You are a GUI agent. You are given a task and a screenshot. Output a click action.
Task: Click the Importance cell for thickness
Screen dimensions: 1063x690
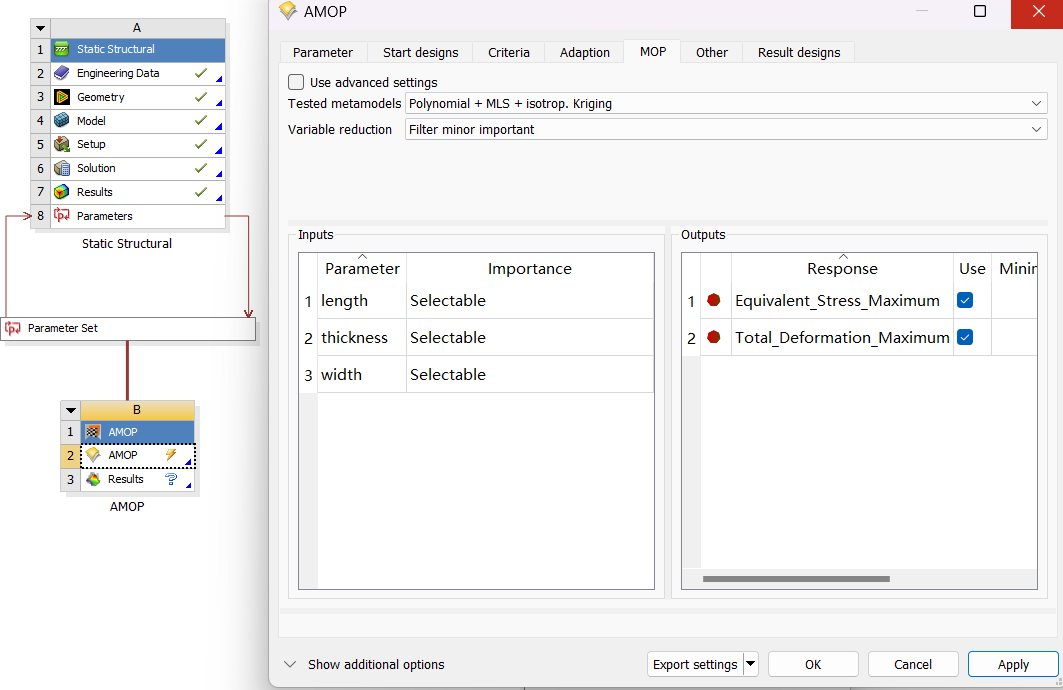(x=529, y=338)
